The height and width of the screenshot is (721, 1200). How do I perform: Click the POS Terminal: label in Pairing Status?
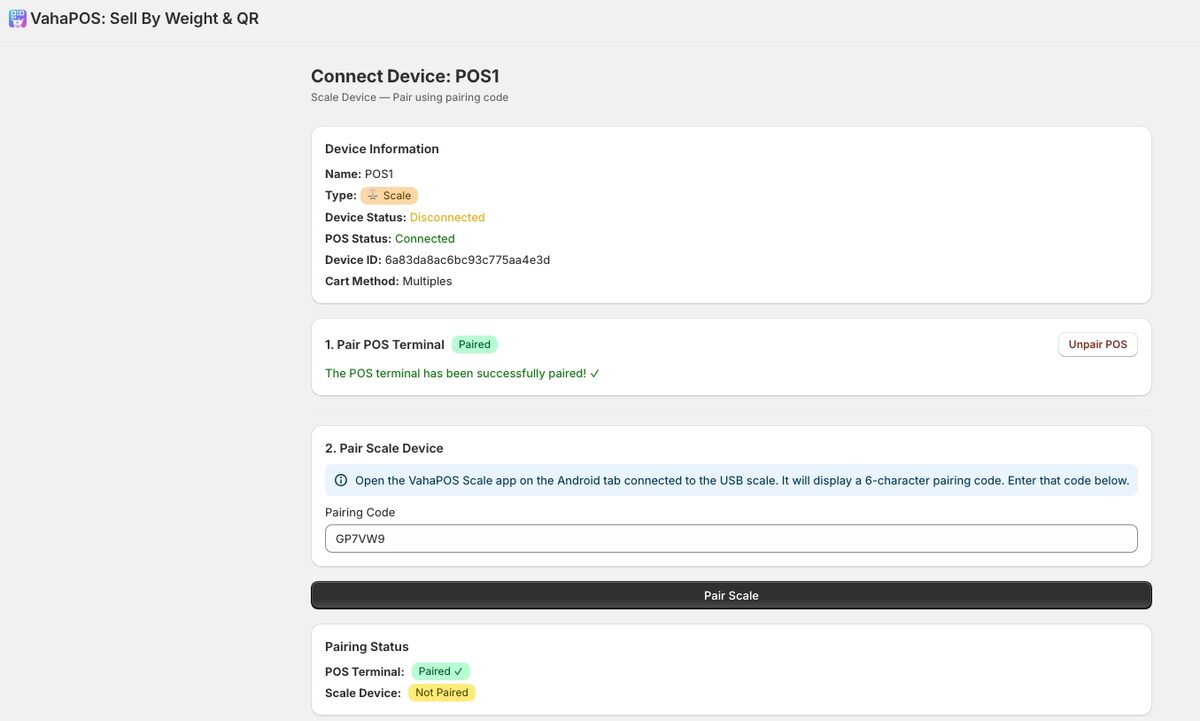[x=365, y=671]
